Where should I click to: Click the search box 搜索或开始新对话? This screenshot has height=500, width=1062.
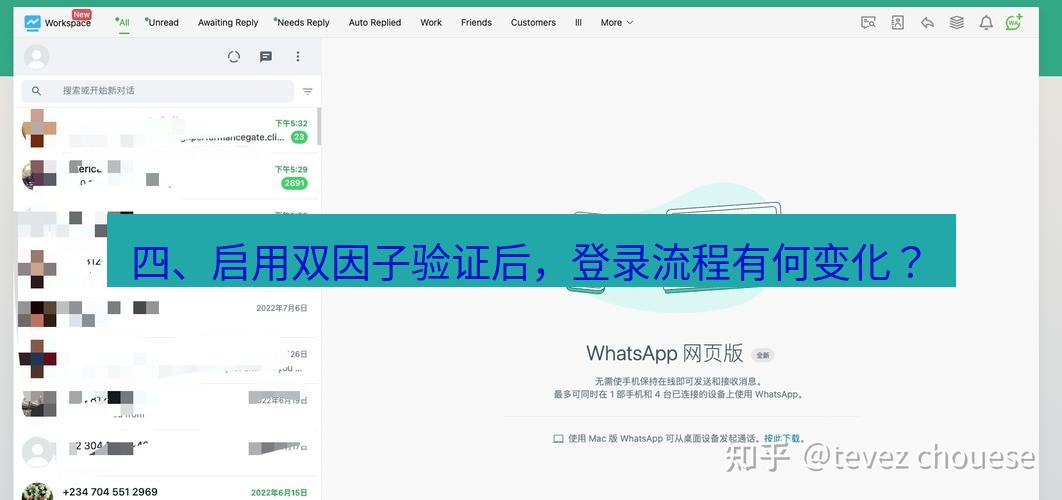click(x=157, y=91)
